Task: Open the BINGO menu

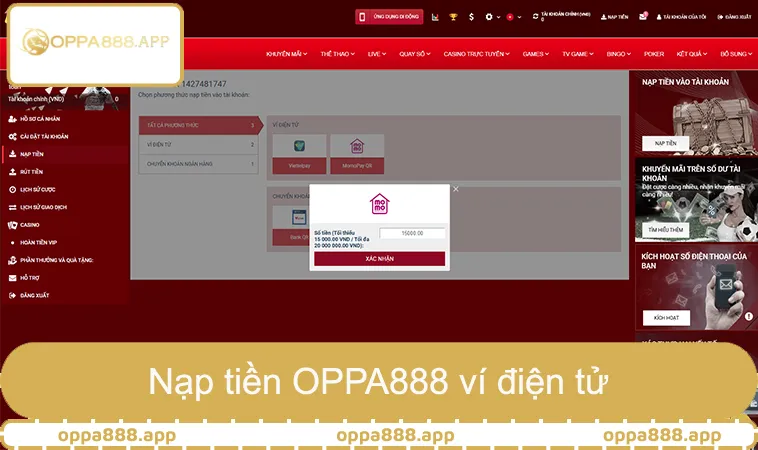Action: tap(619, 54)
